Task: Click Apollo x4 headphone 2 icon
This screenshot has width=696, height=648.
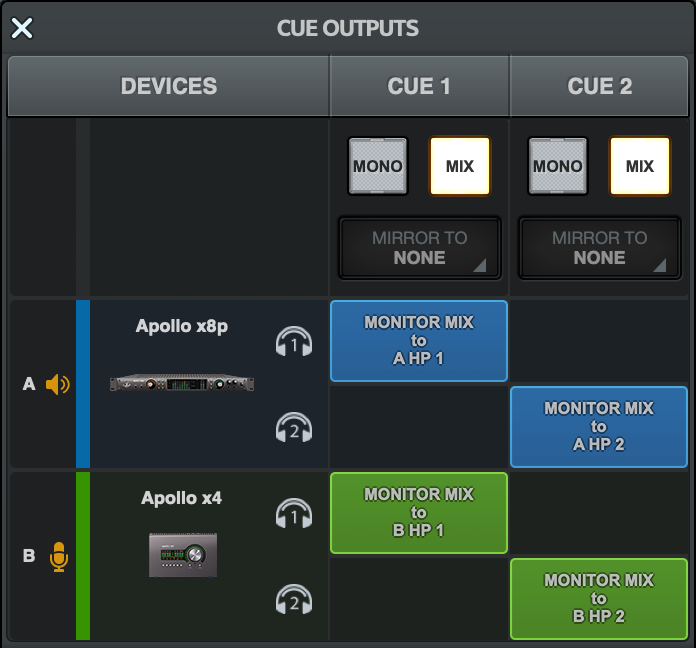Action: coord(294,600)
